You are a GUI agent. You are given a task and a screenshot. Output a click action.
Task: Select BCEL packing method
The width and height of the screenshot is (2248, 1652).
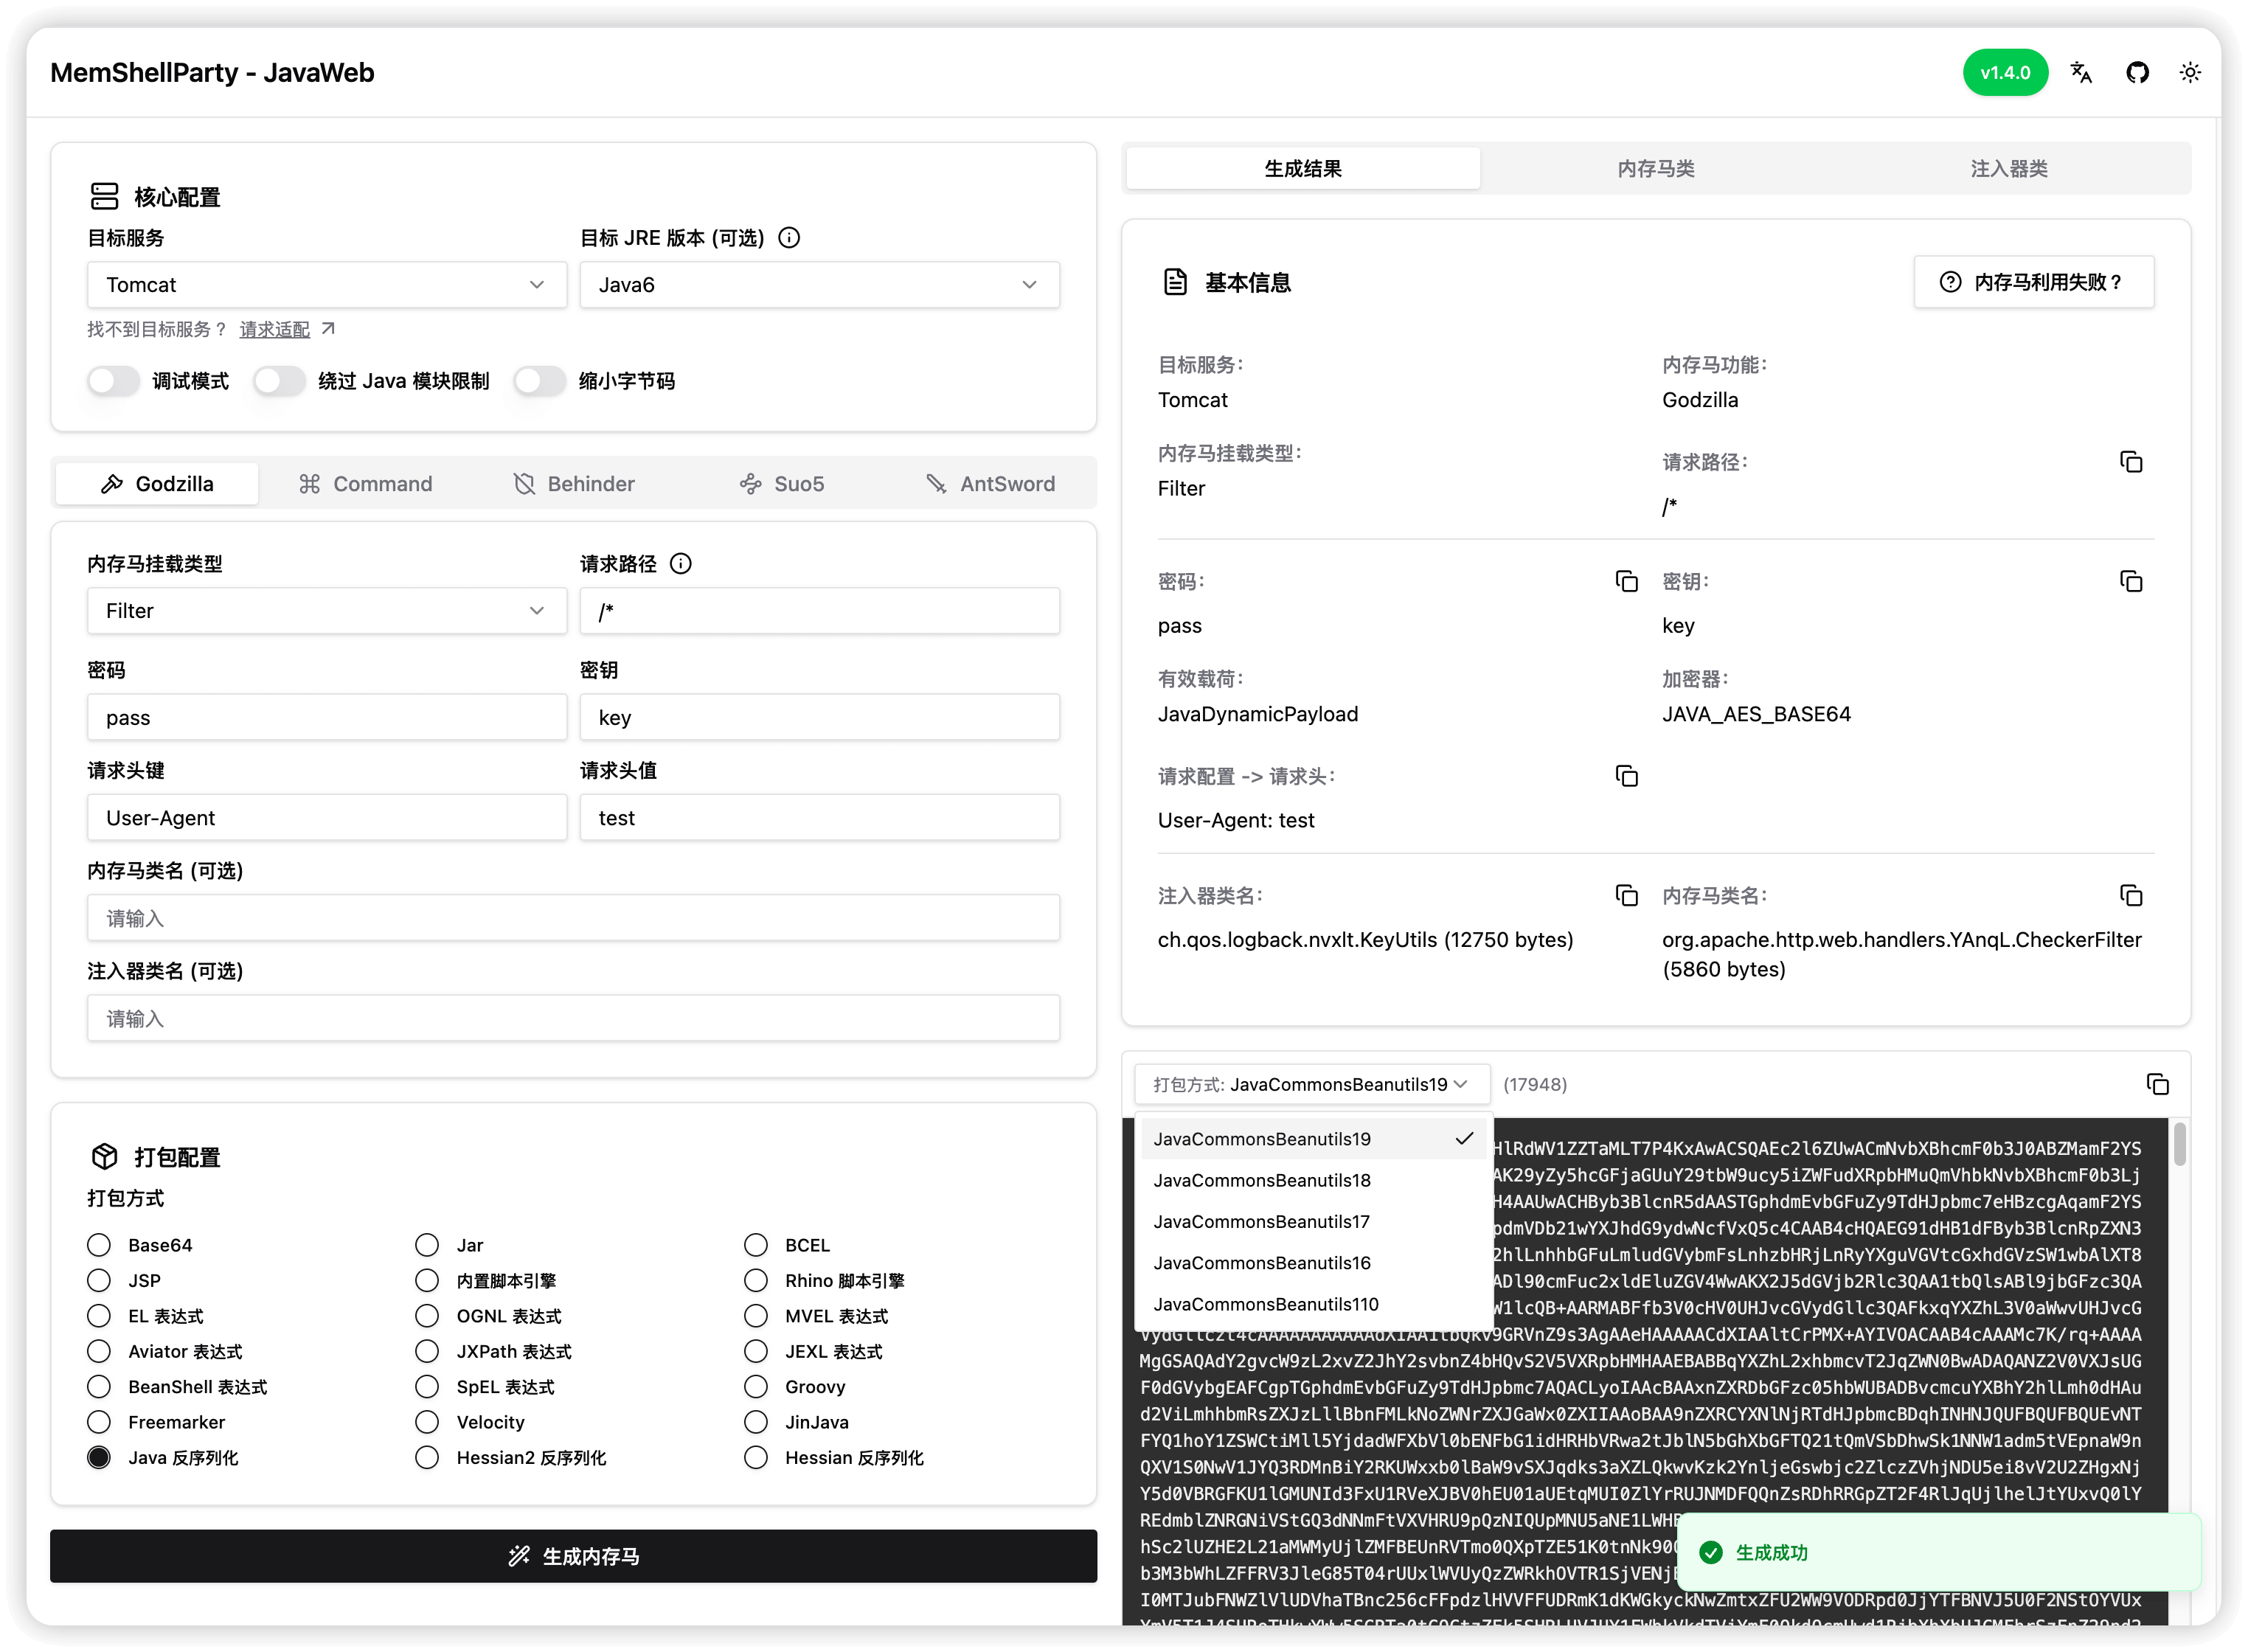pos(756,1246)
